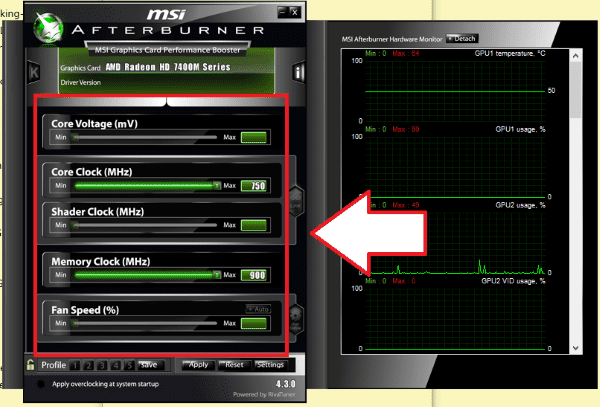This screenshot has width=600, height=407.
Task: Click the MSI Afterburner Hardware Monitor title
Action: pyautogui.click(x=392, y=39)
